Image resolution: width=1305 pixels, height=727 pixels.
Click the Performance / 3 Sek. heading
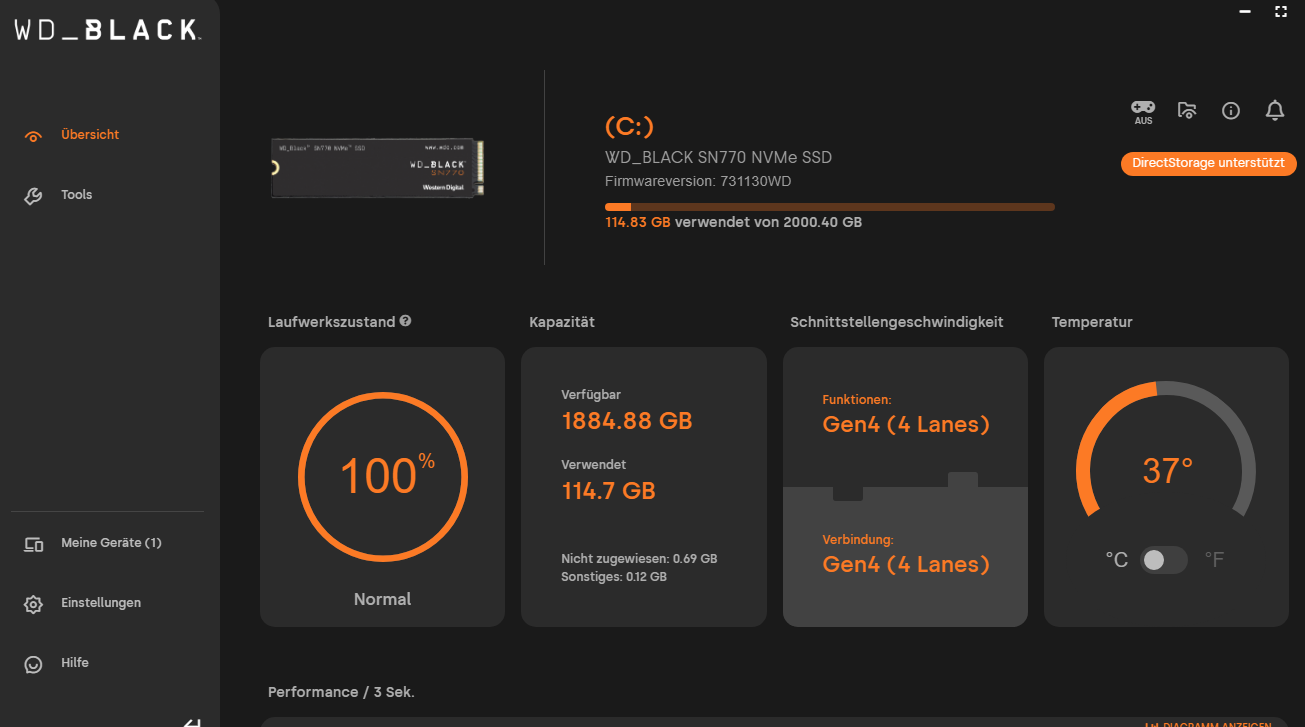[341, 692]
